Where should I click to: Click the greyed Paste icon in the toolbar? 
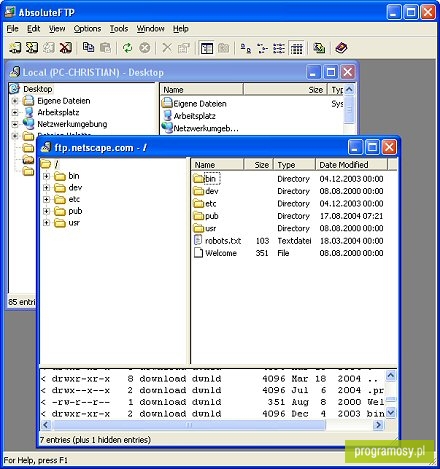tap(105, 48)
